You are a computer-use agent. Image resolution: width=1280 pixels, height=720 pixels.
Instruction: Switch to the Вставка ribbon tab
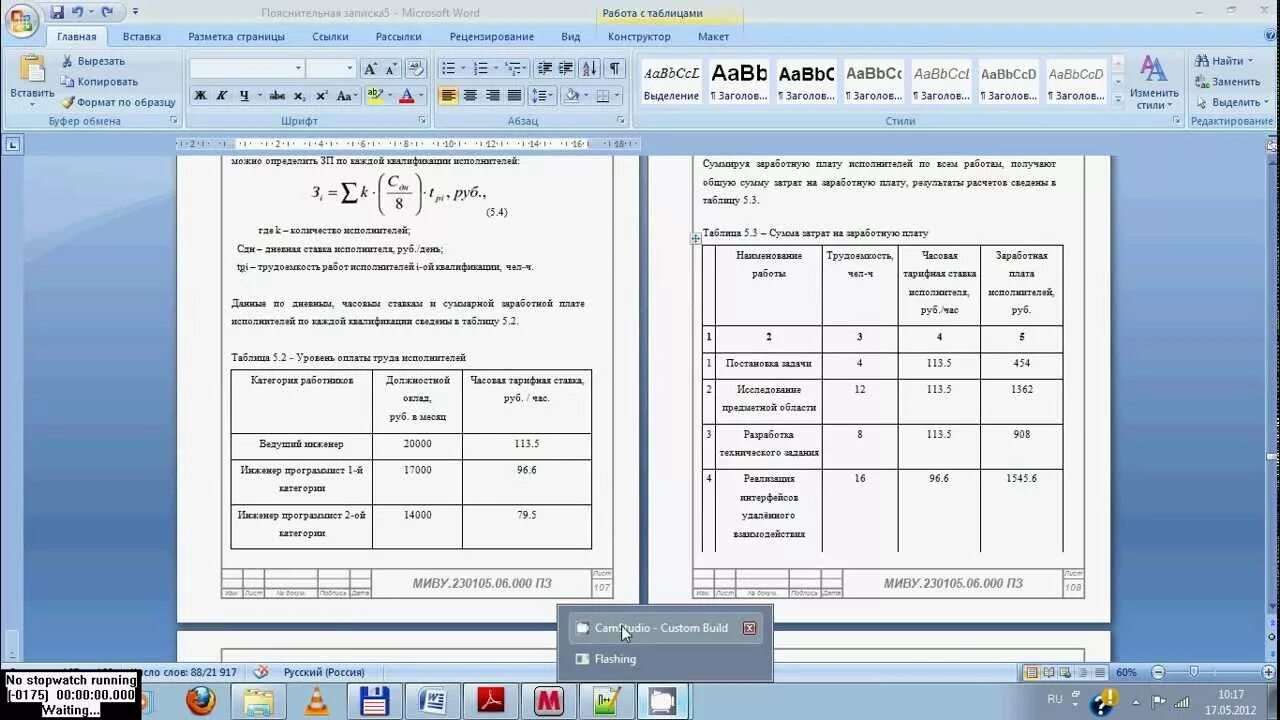point(142,37)
